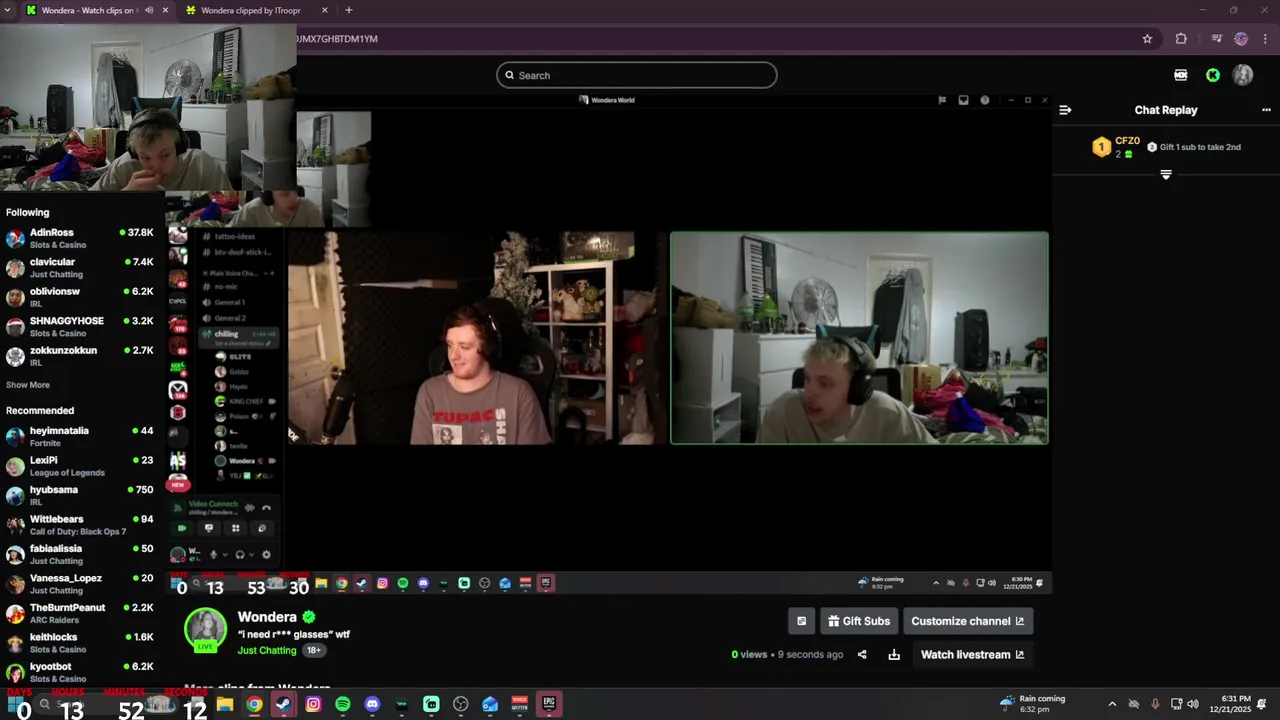Click the help icon in Wondera World window
This screenshot has width=1280, height=720.
(985, 100)
